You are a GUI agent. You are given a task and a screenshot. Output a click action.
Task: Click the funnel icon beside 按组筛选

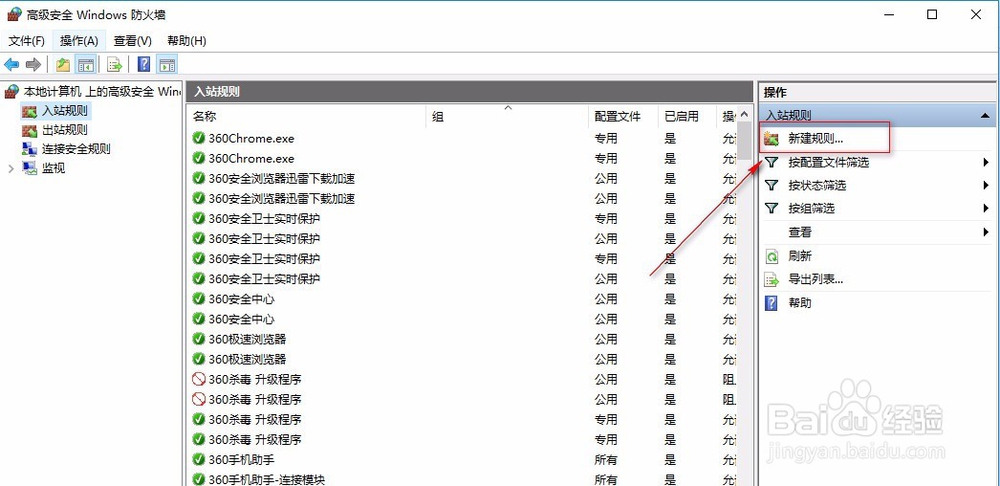pos(772,209)
